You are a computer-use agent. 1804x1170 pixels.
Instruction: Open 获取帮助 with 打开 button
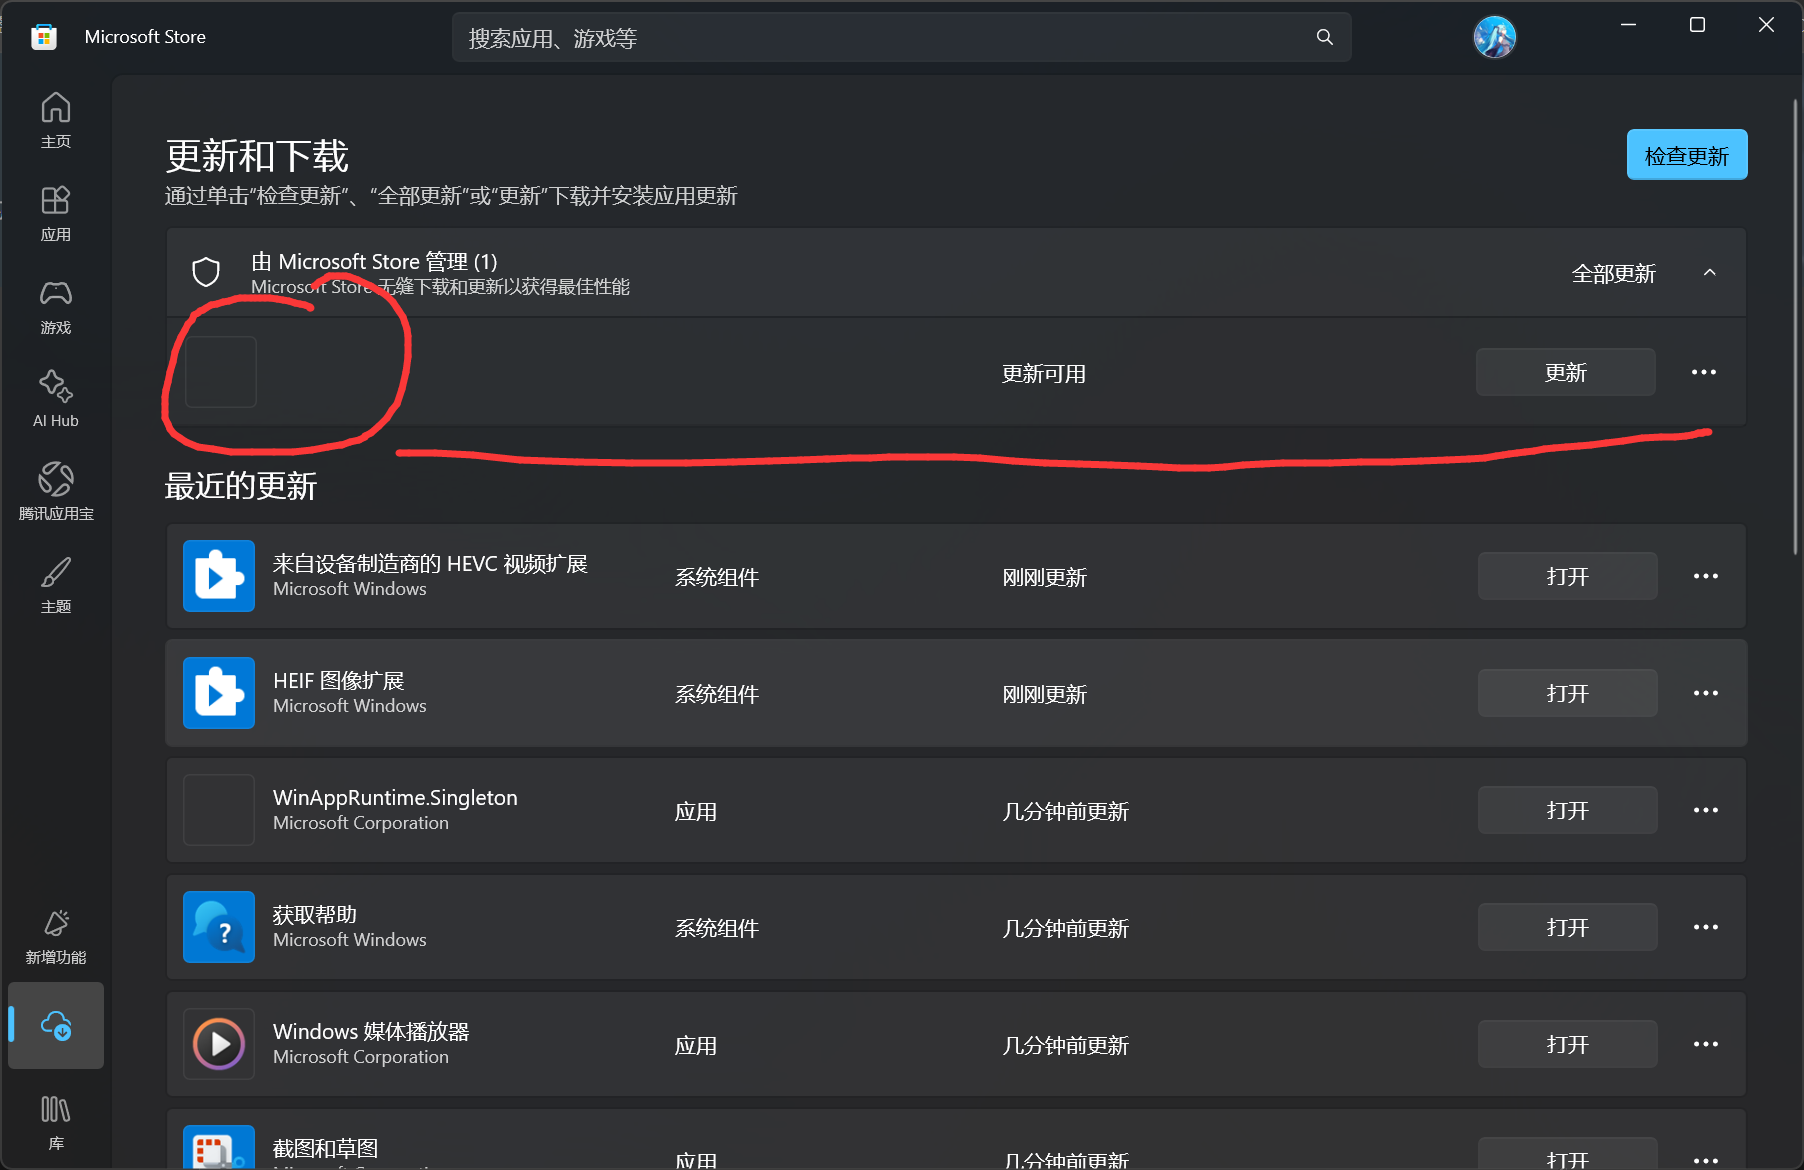(1568, 927)
